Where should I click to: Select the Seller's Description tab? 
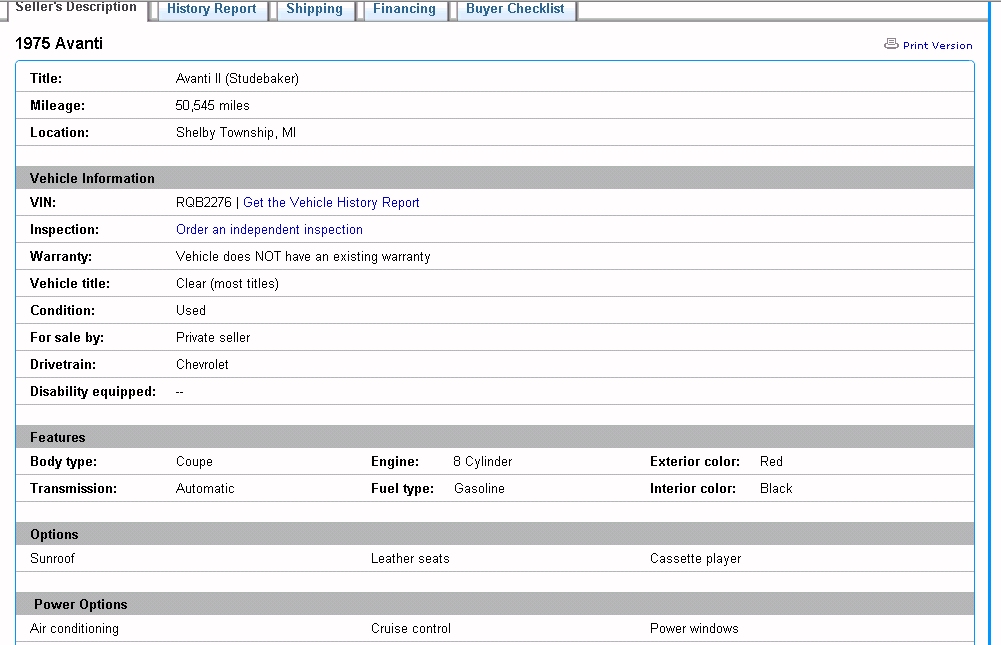[76, 8]
